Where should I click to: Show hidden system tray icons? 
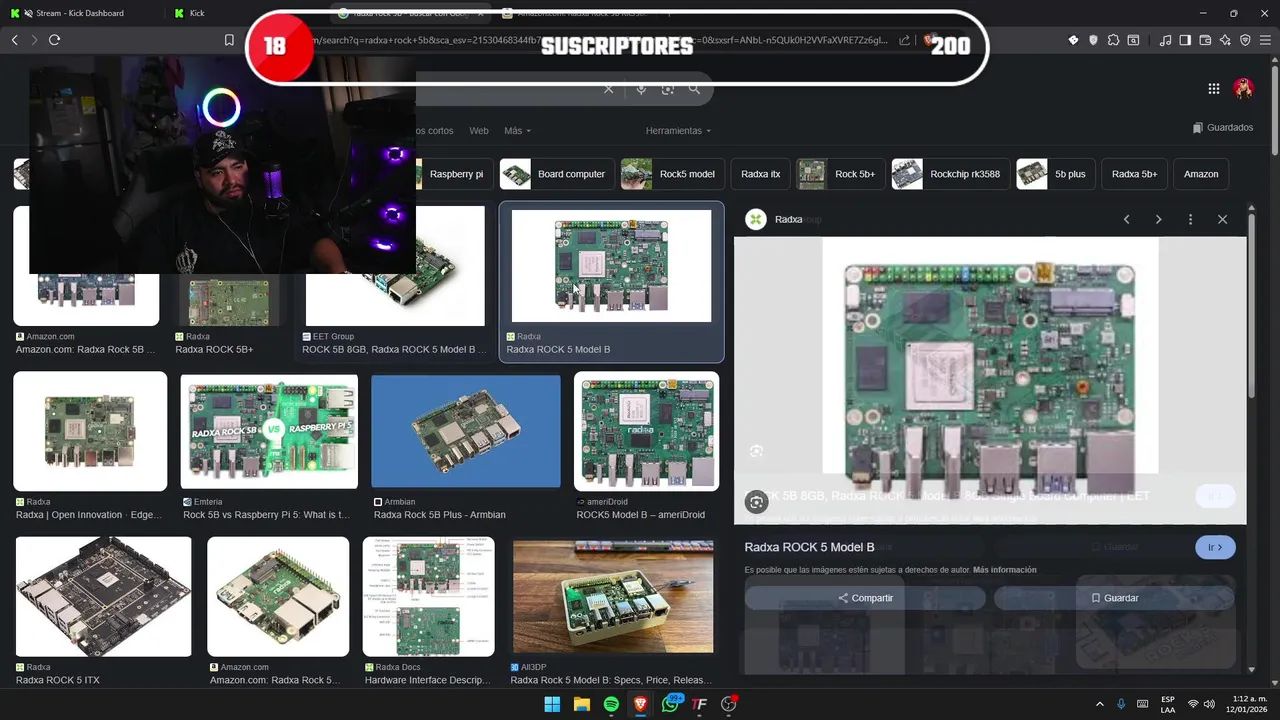1100,704
